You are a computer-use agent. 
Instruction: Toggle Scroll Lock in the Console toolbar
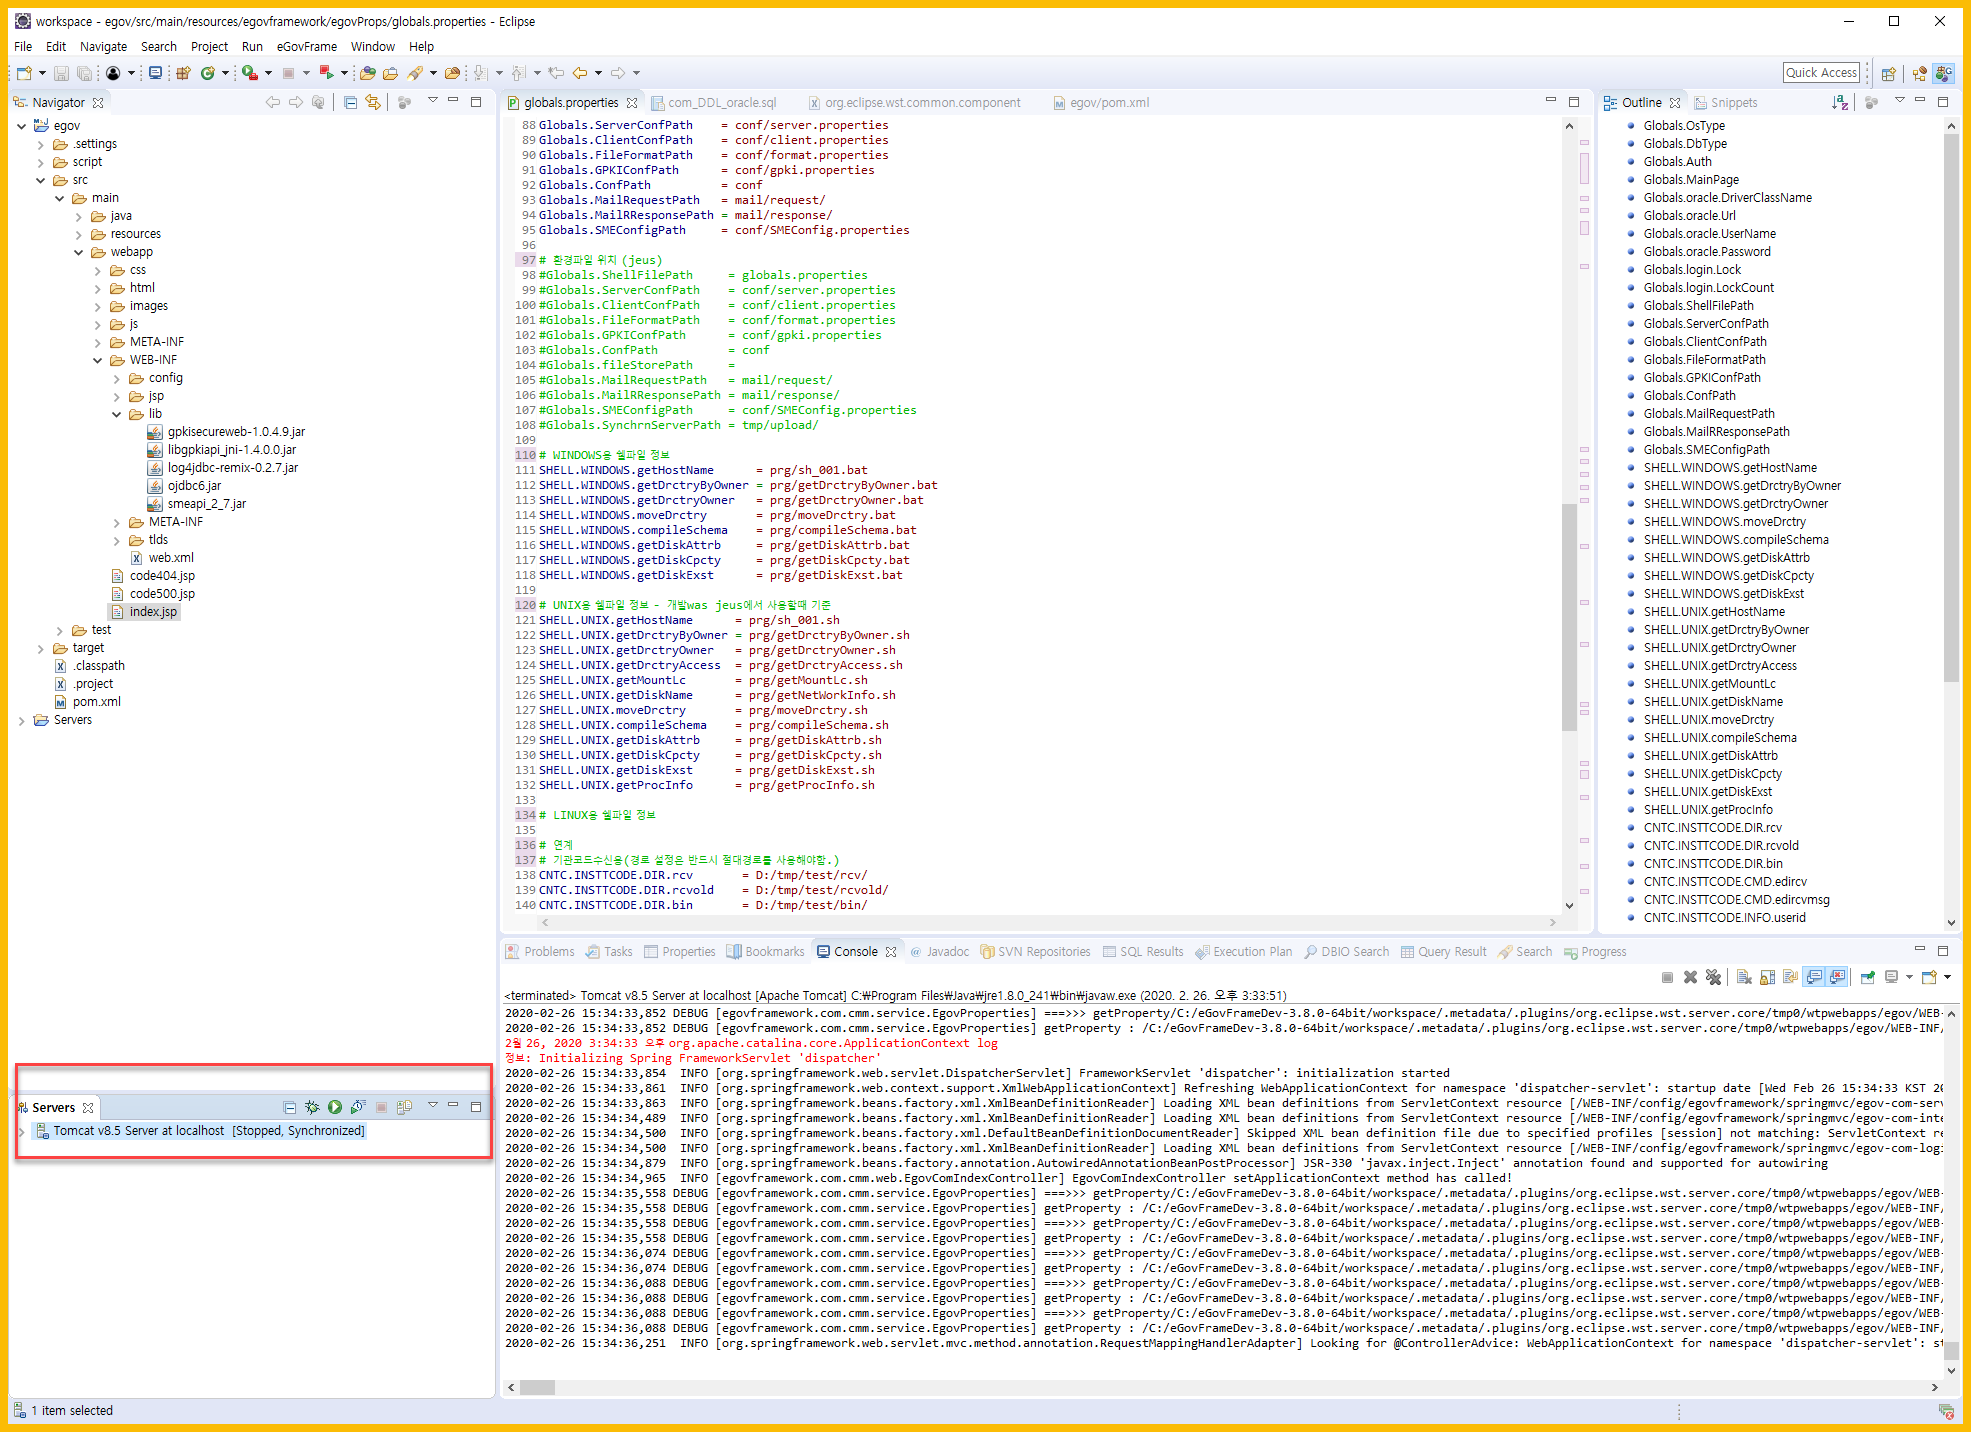1767,977
